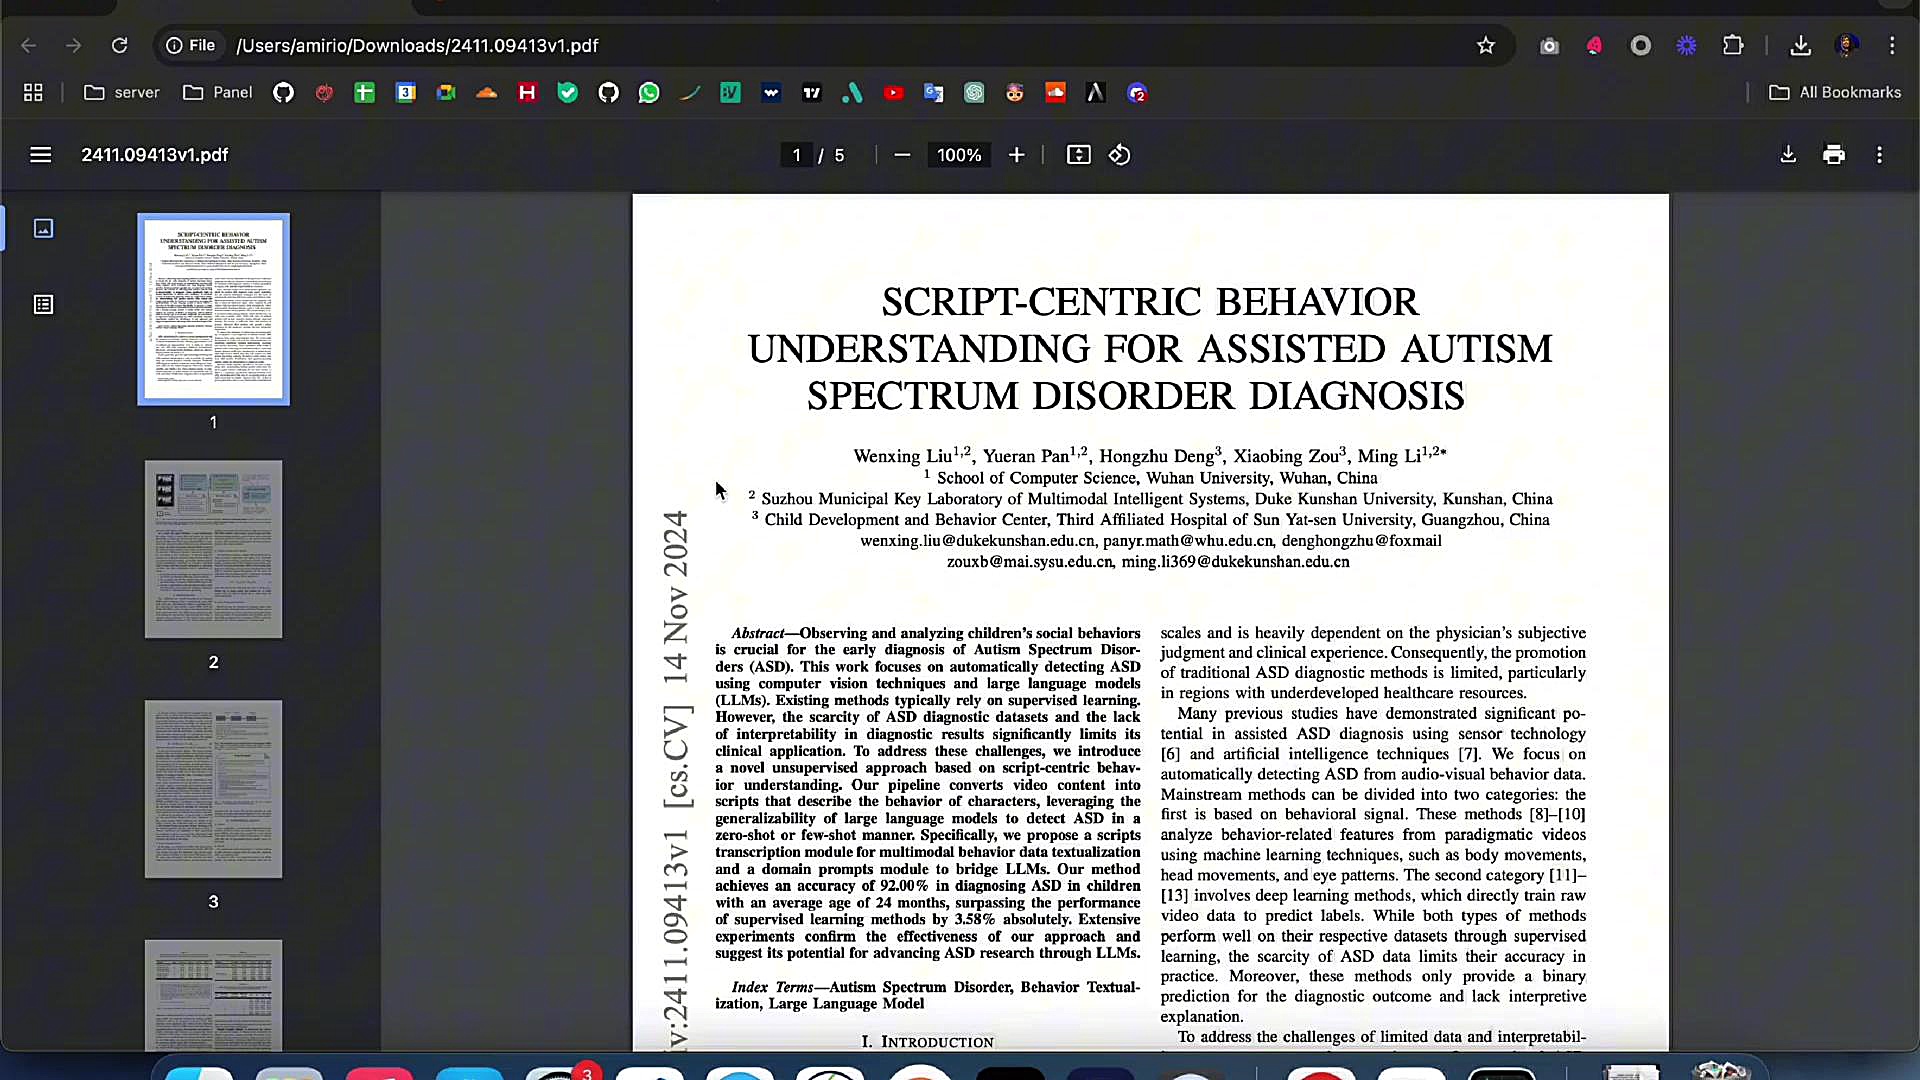The image size is (1920, 1080).
Task: Open the Extensions puzzle icon
Action: pyautogui.click(x=1733, y=46)
